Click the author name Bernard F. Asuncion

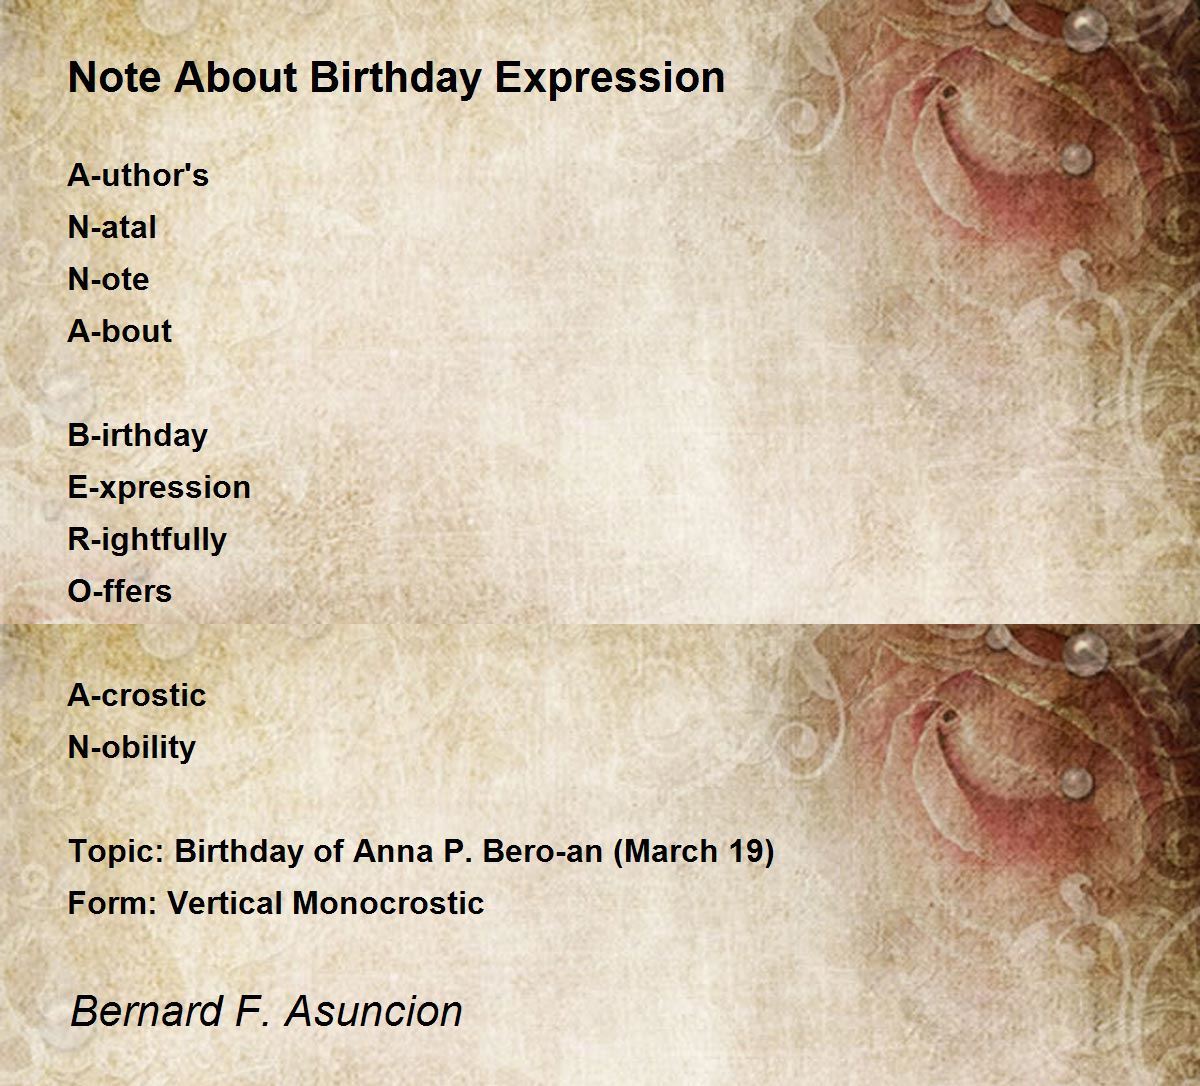pyautogui.click(x=266, y=1011)
